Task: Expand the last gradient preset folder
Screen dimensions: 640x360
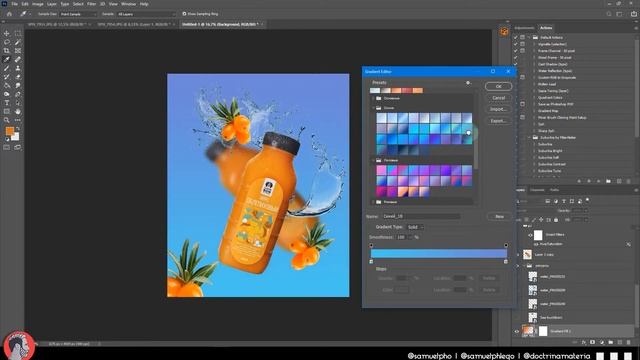Action: [373, 202]
